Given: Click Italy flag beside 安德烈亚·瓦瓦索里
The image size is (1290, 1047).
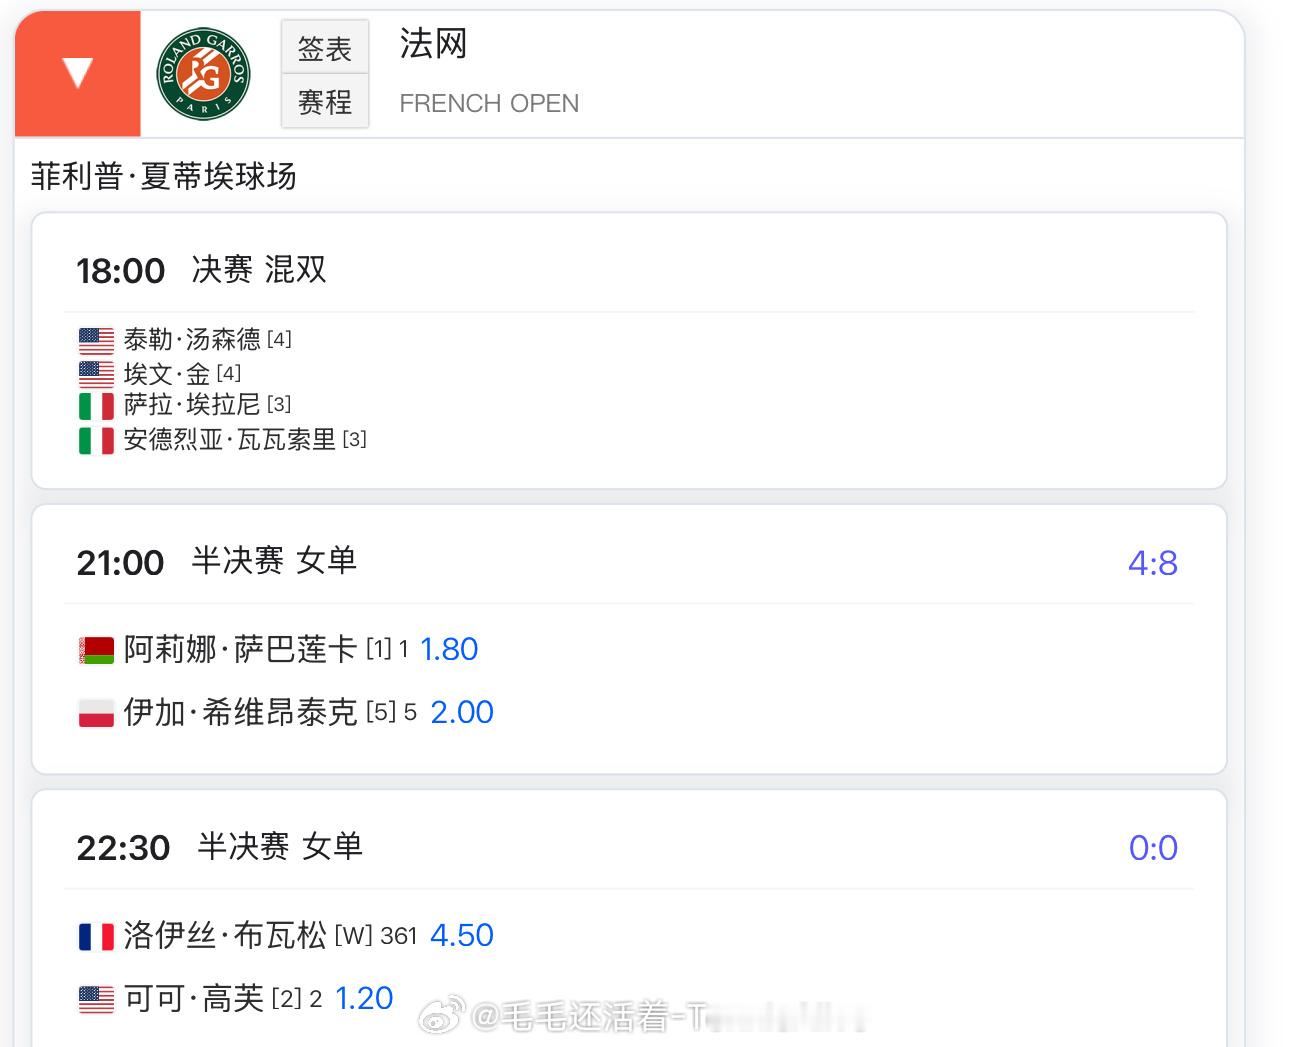Looking at the screenshot, I should click(97, 440).
